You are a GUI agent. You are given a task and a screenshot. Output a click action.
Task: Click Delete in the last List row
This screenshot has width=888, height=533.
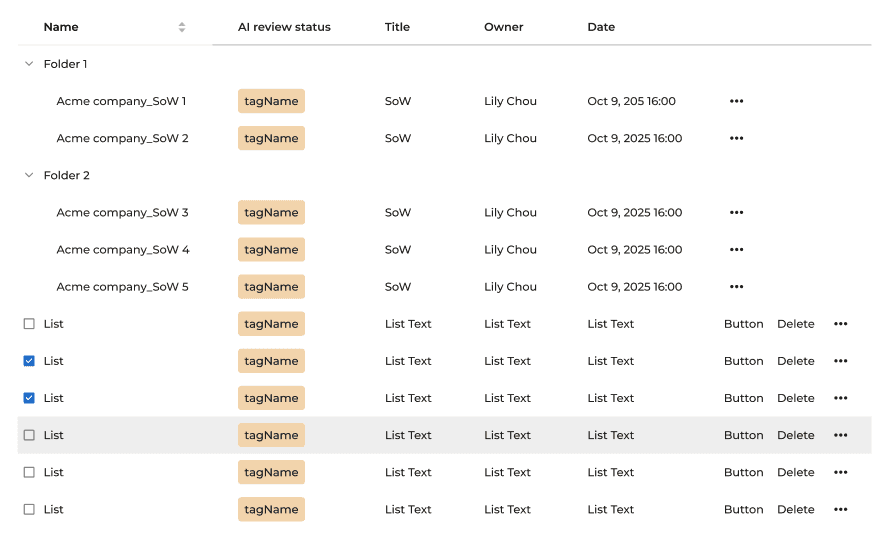[x=795, y=509]
